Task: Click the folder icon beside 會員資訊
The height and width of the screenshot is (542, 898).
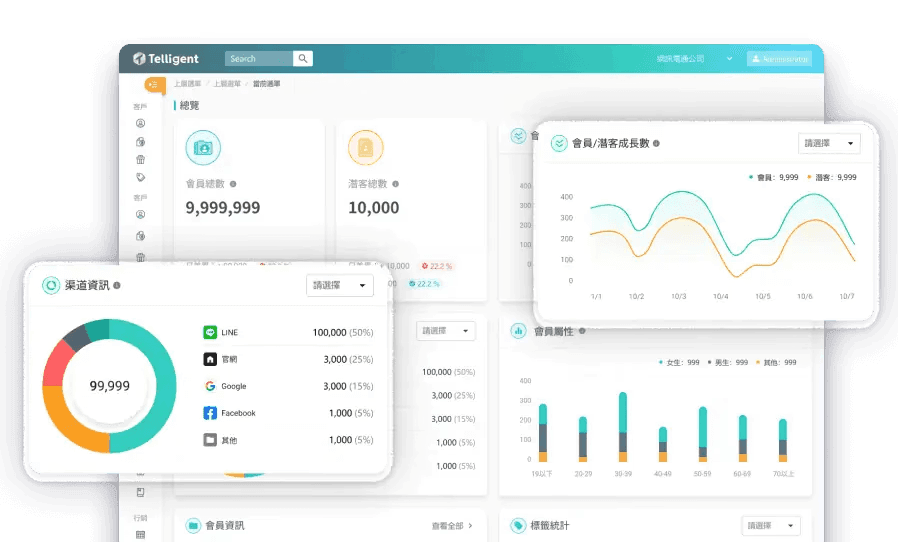Action: tap(193, 525)
